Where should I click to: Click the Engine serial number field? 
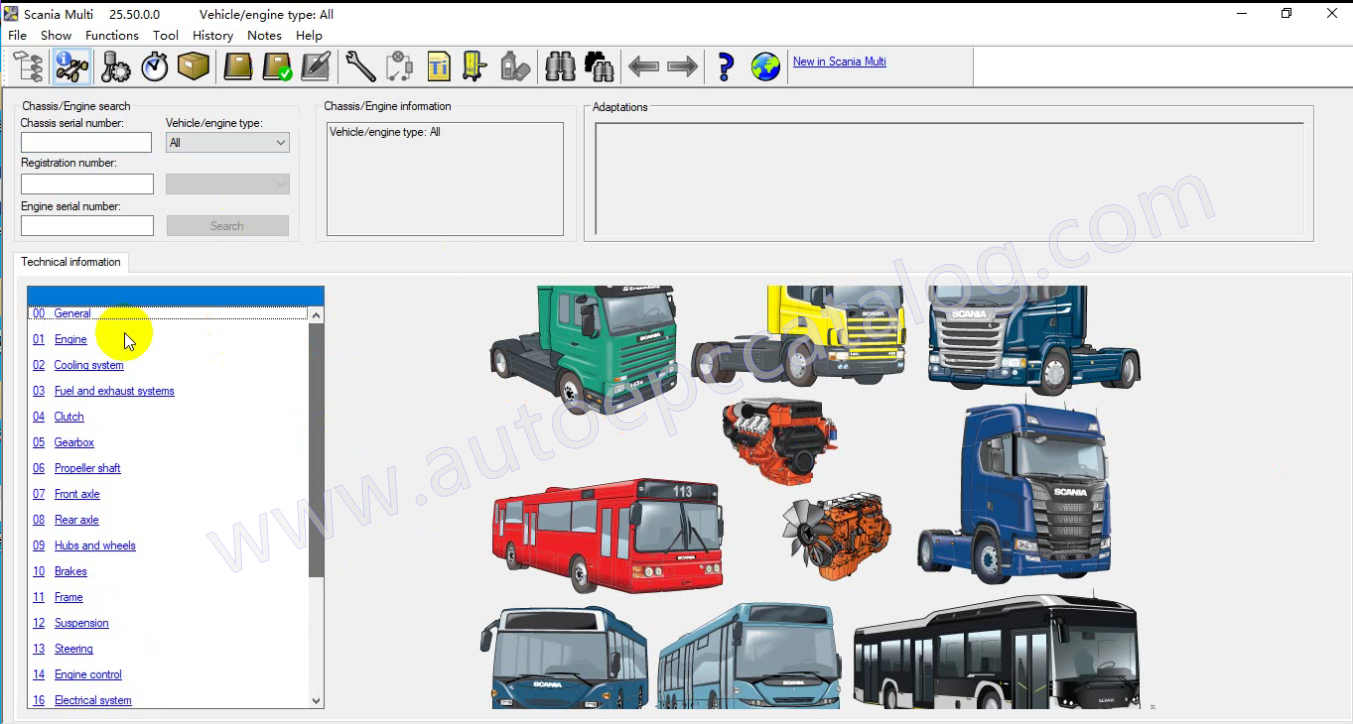[x=87, y=226]
